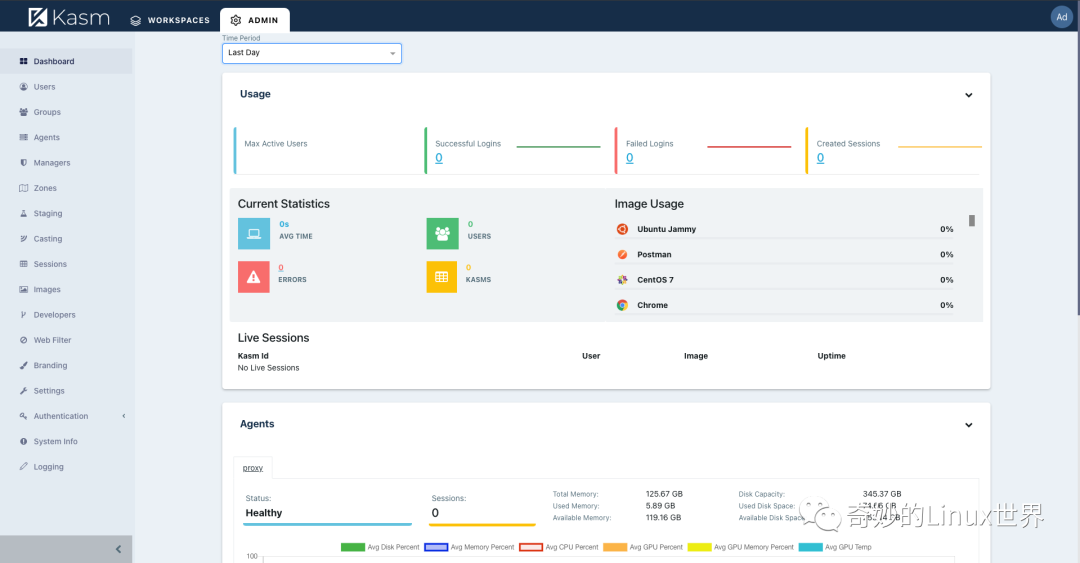Open the Sessions sidebar item
This screenshot has height=563, width=1080.
pyautogui.click(x=66, y=264)
